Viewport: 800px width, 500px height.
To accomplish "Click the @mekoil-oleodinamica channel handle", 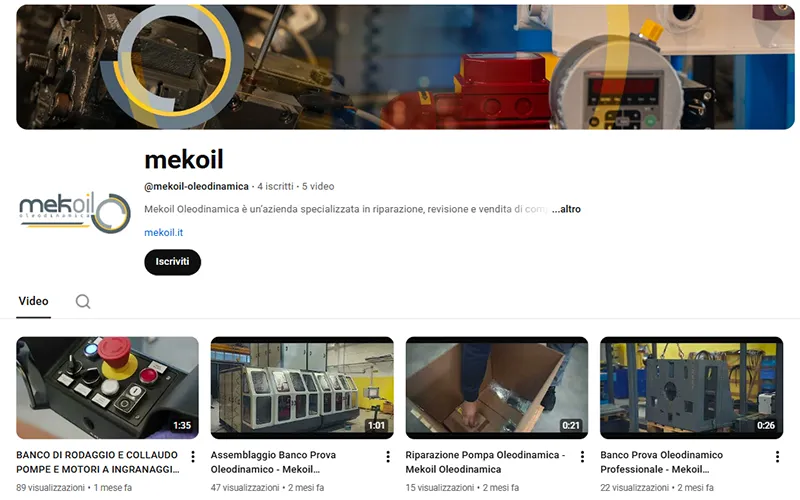I will tap(196, 186).
